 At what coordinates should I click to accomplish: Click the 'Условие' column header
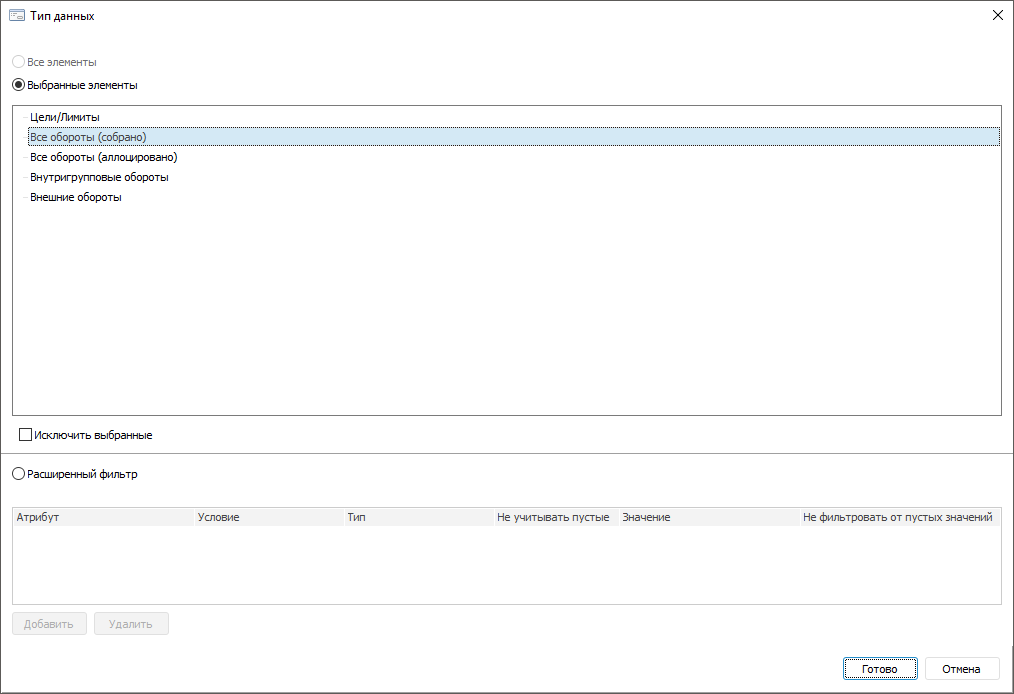269,517
